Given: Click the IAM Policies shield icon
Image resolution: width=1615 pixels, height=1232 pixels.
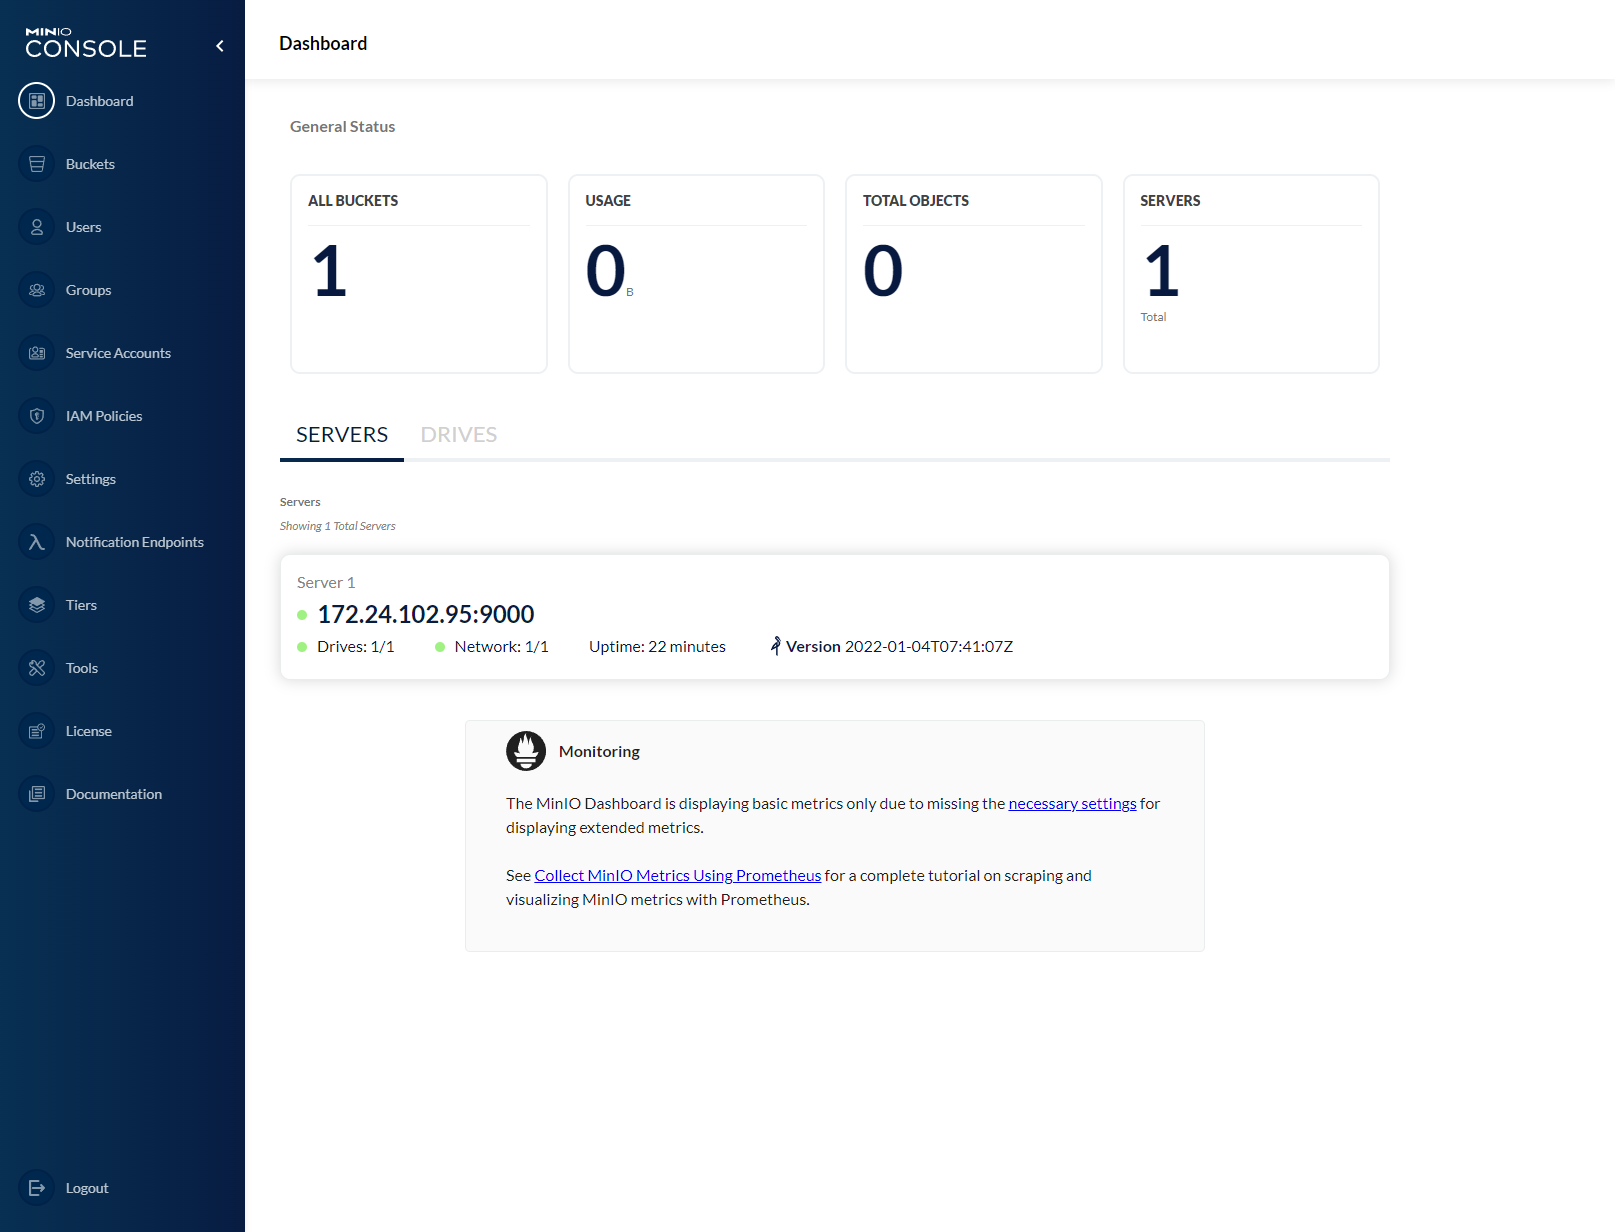Looking at the screenshot, I should [x=37, y=416].
